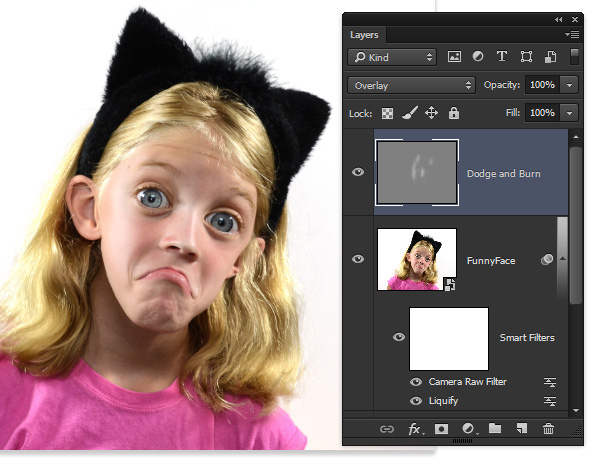
Task: Lock image pixels brush icon
Action: 409,113
